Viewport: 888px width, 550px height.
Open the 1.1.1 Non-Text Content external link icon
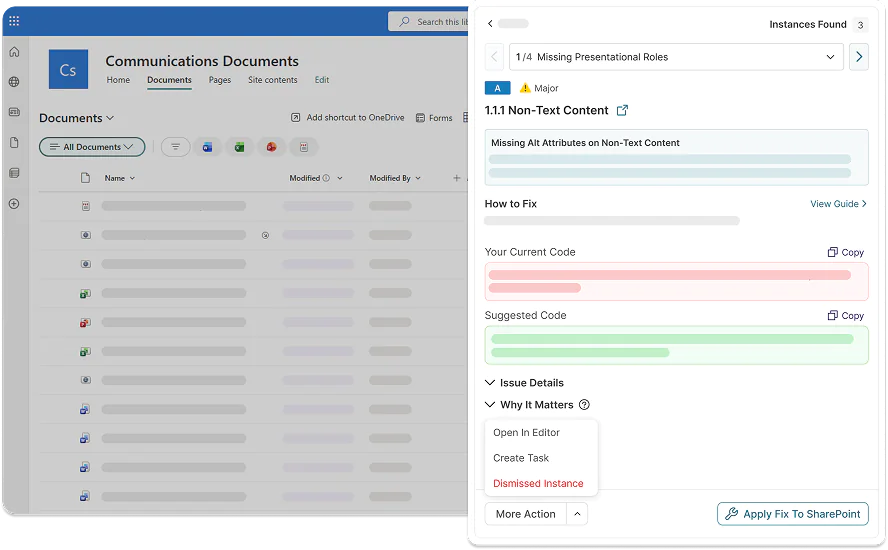point(622,110)
